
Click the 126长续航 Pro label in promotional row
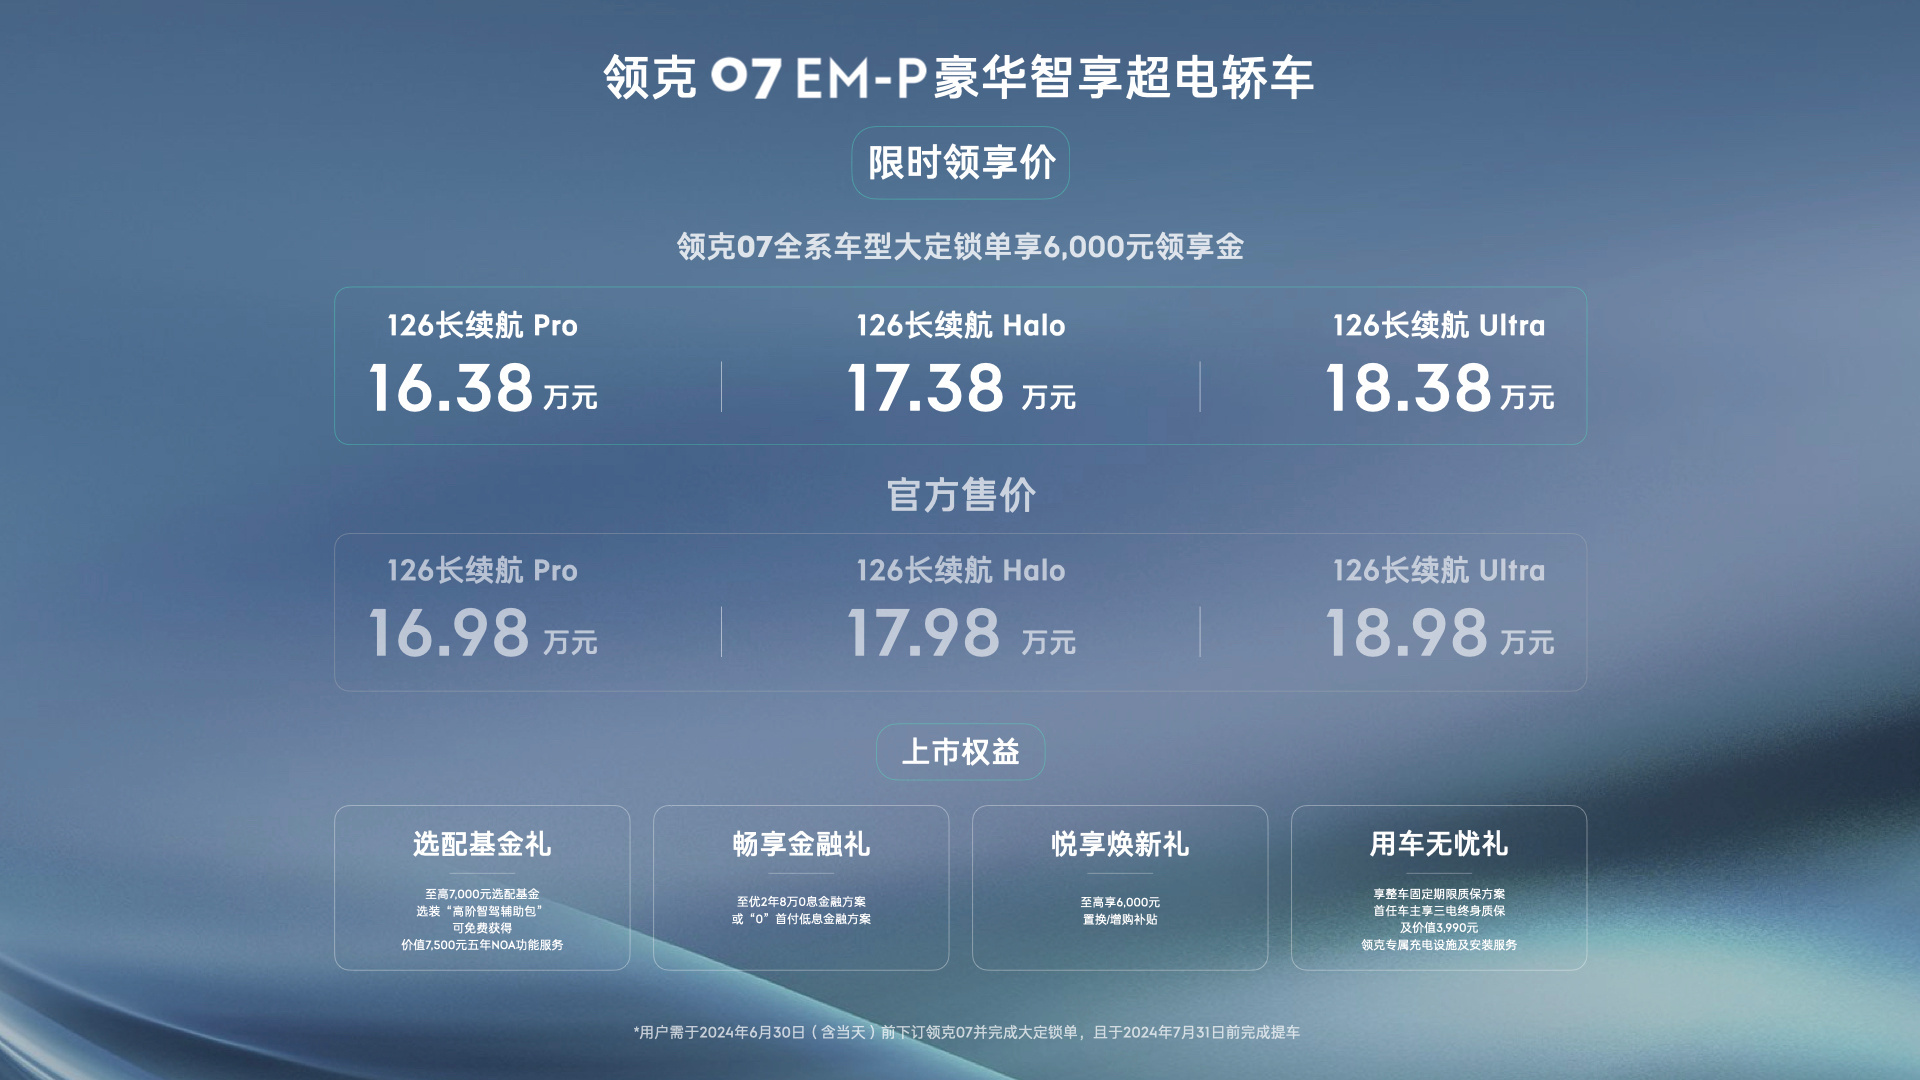click(x=482, y=325)
